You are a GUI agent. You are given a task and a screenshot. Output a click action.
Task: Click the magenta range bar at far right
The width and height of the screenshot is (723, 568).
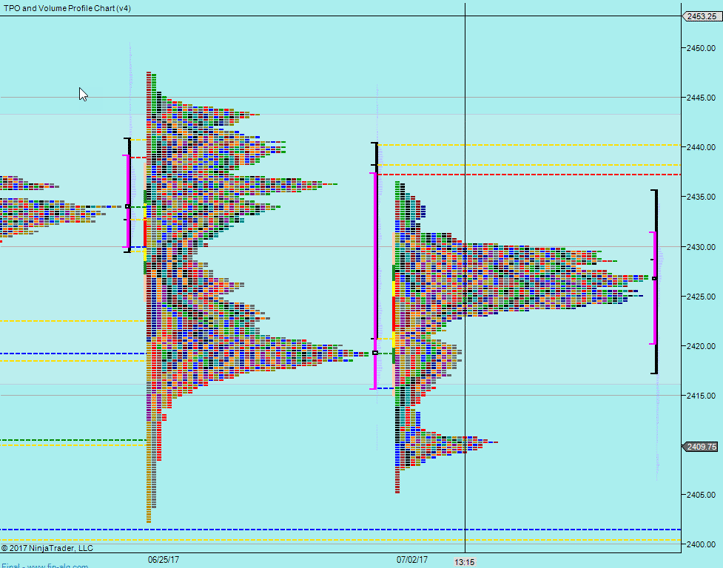pyautogui.click(x=654, y=290)
